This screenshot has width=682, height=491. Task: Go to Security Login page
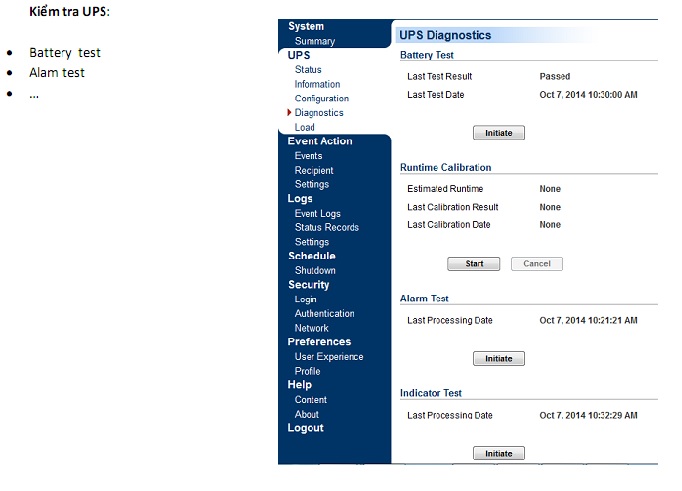(x=305, y=299)
